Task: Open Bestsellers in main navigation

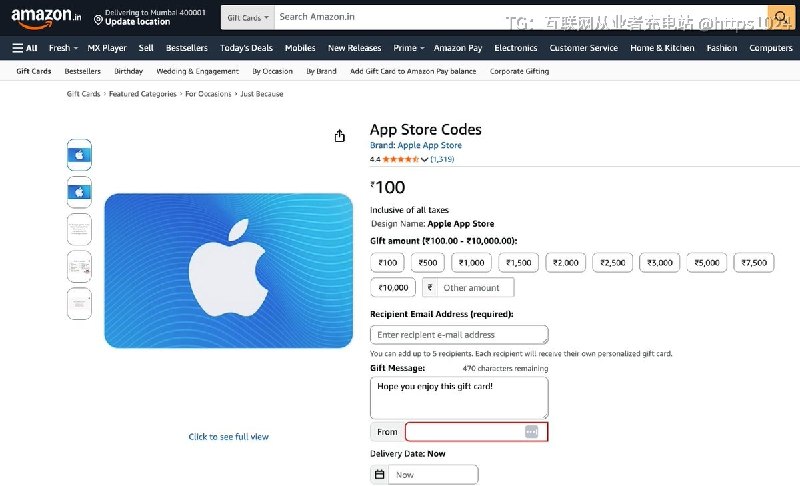Action: click(x=187, y=48)
